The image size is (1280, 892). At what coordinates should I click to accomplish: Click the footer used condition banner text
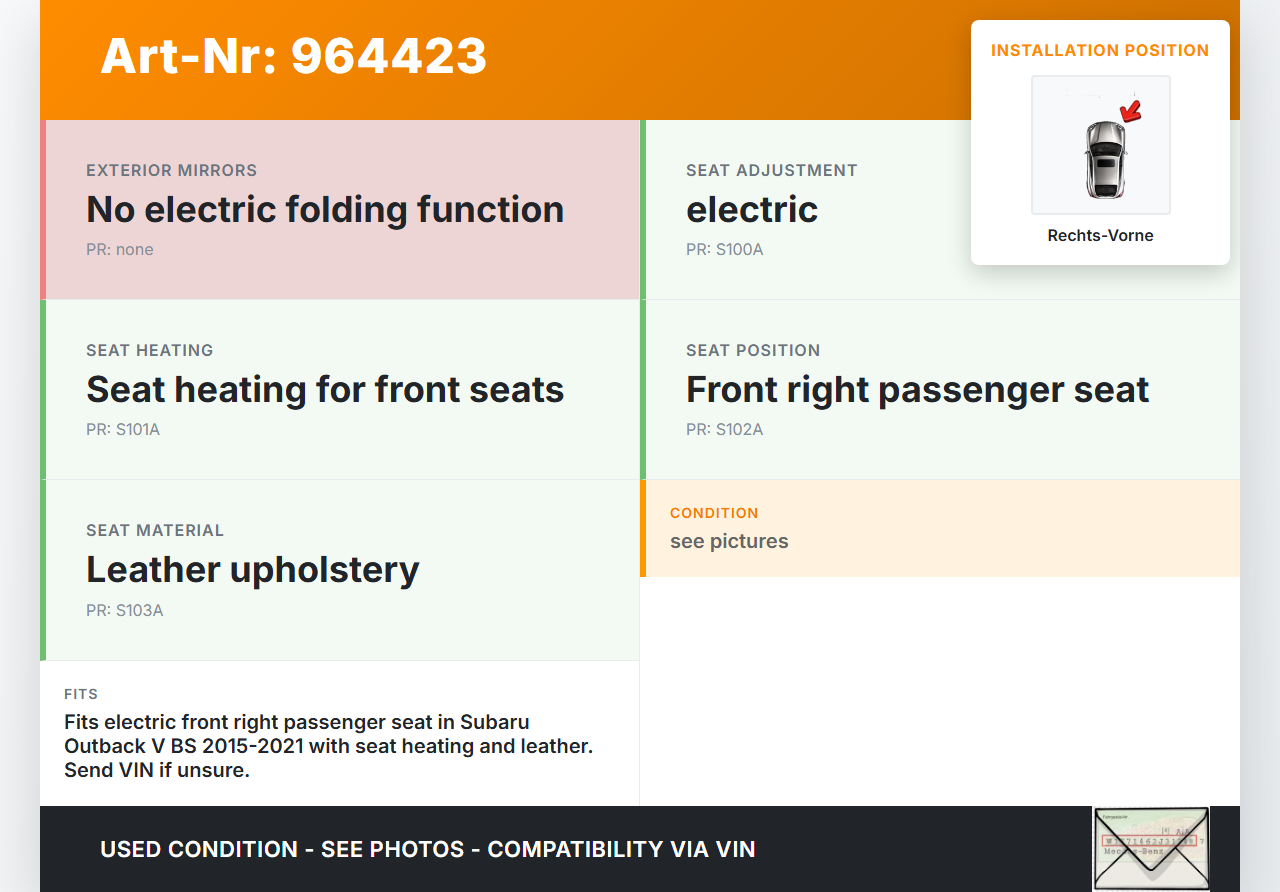(427, 850)
